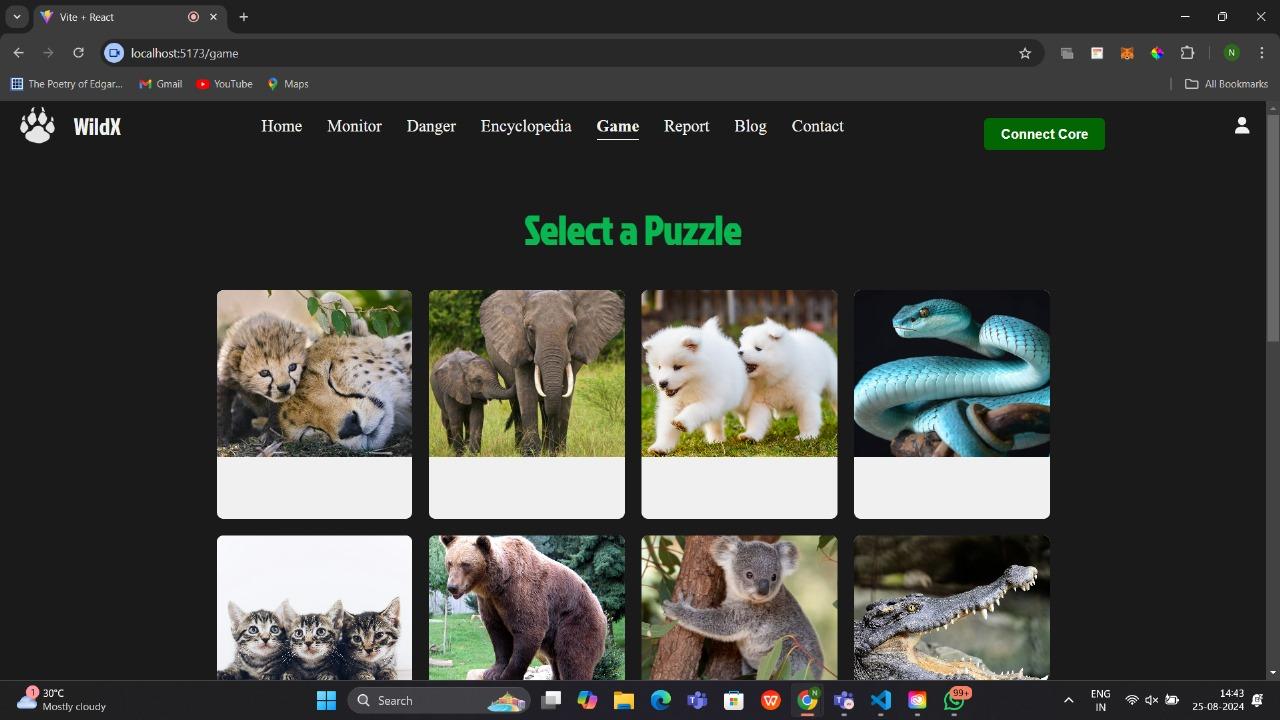Open The Poetry of Edgar bookmark

pos(66,84)
